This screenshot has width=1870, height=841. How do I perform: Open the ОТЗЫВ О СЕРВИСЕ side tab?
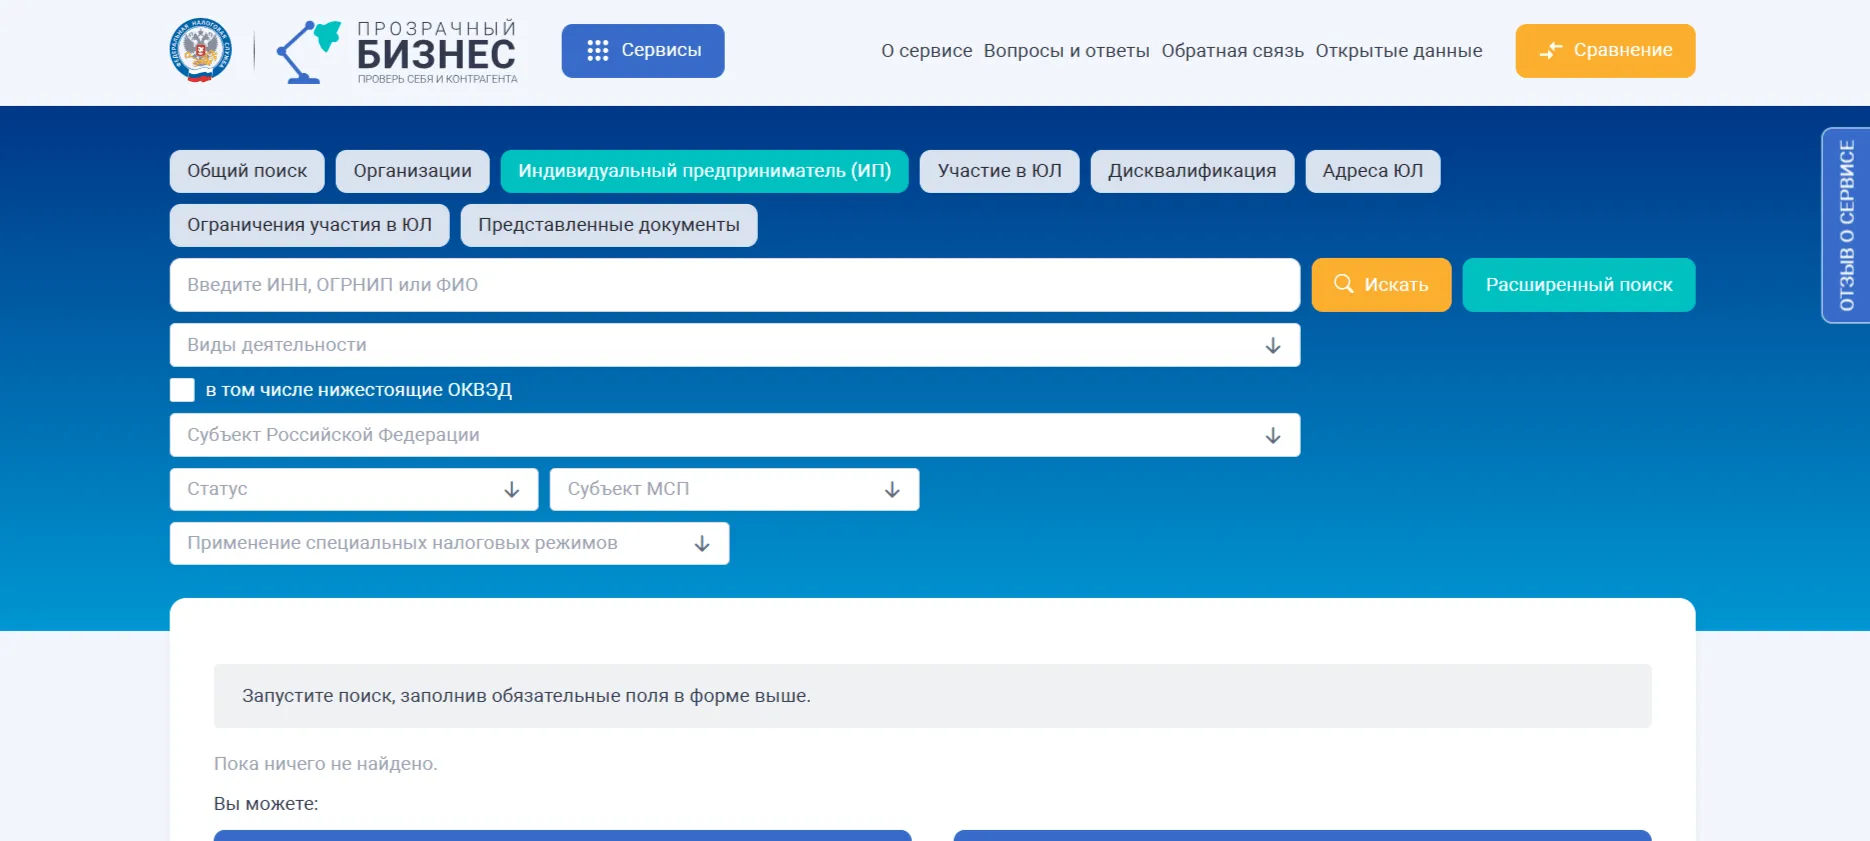point(1845,225)
